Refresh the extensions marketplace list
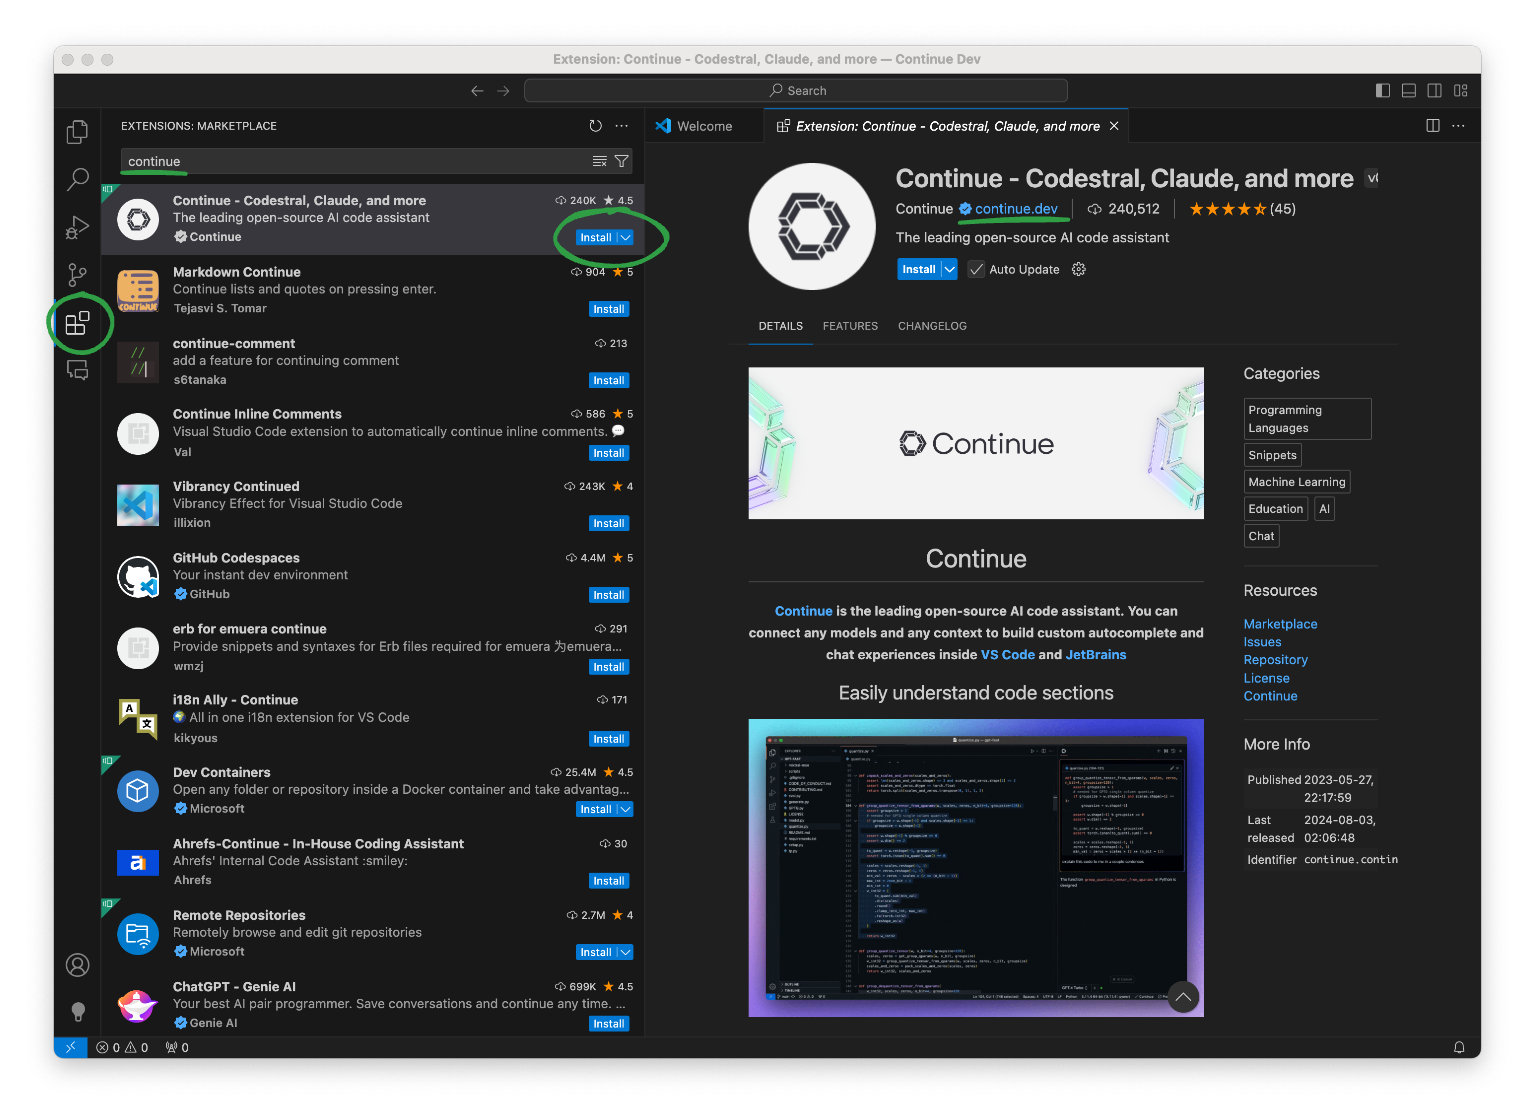 tap(595, 126)
